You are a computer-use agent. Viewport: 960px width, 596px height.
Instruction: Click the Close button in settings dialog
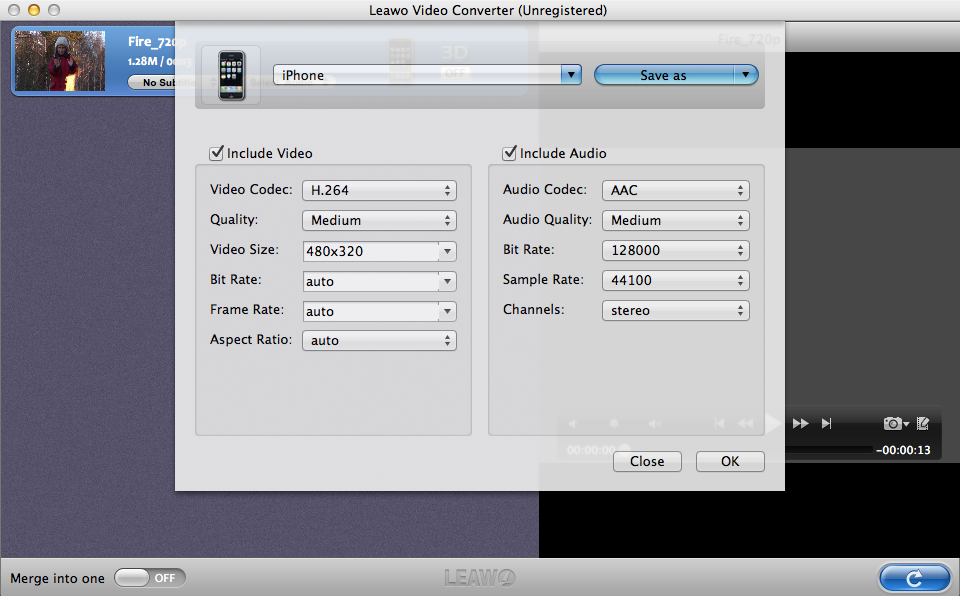click(647, 461)
